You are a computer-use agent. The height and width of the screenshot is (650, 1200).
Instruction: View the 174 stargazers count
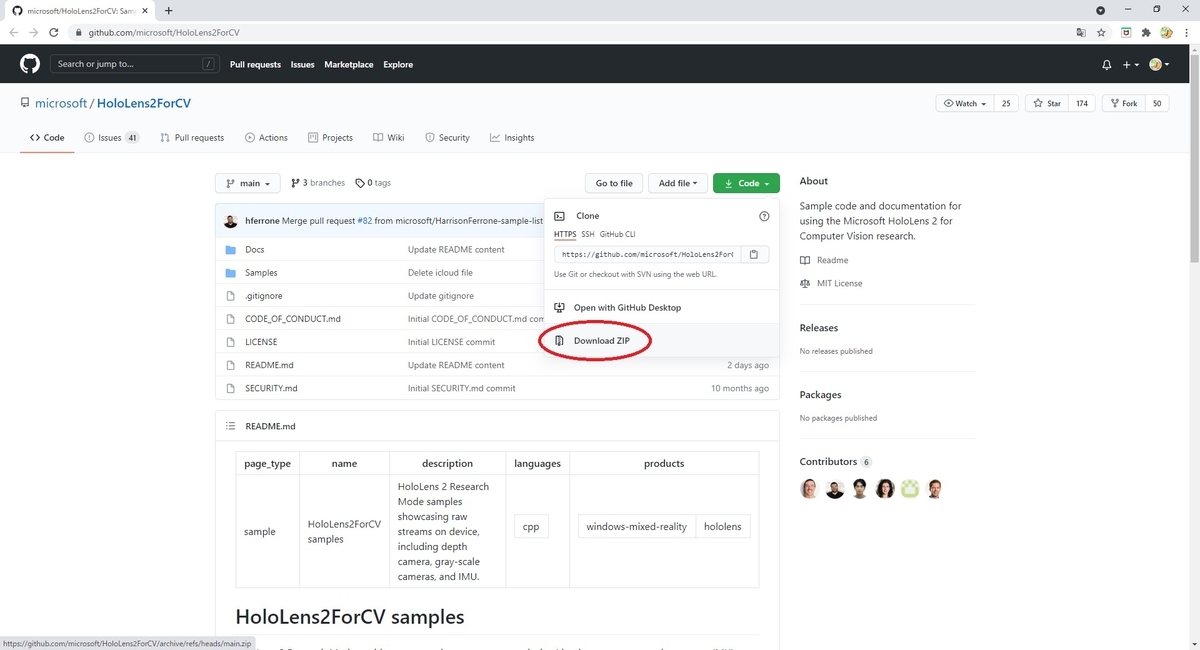[x=1082, y=103]
